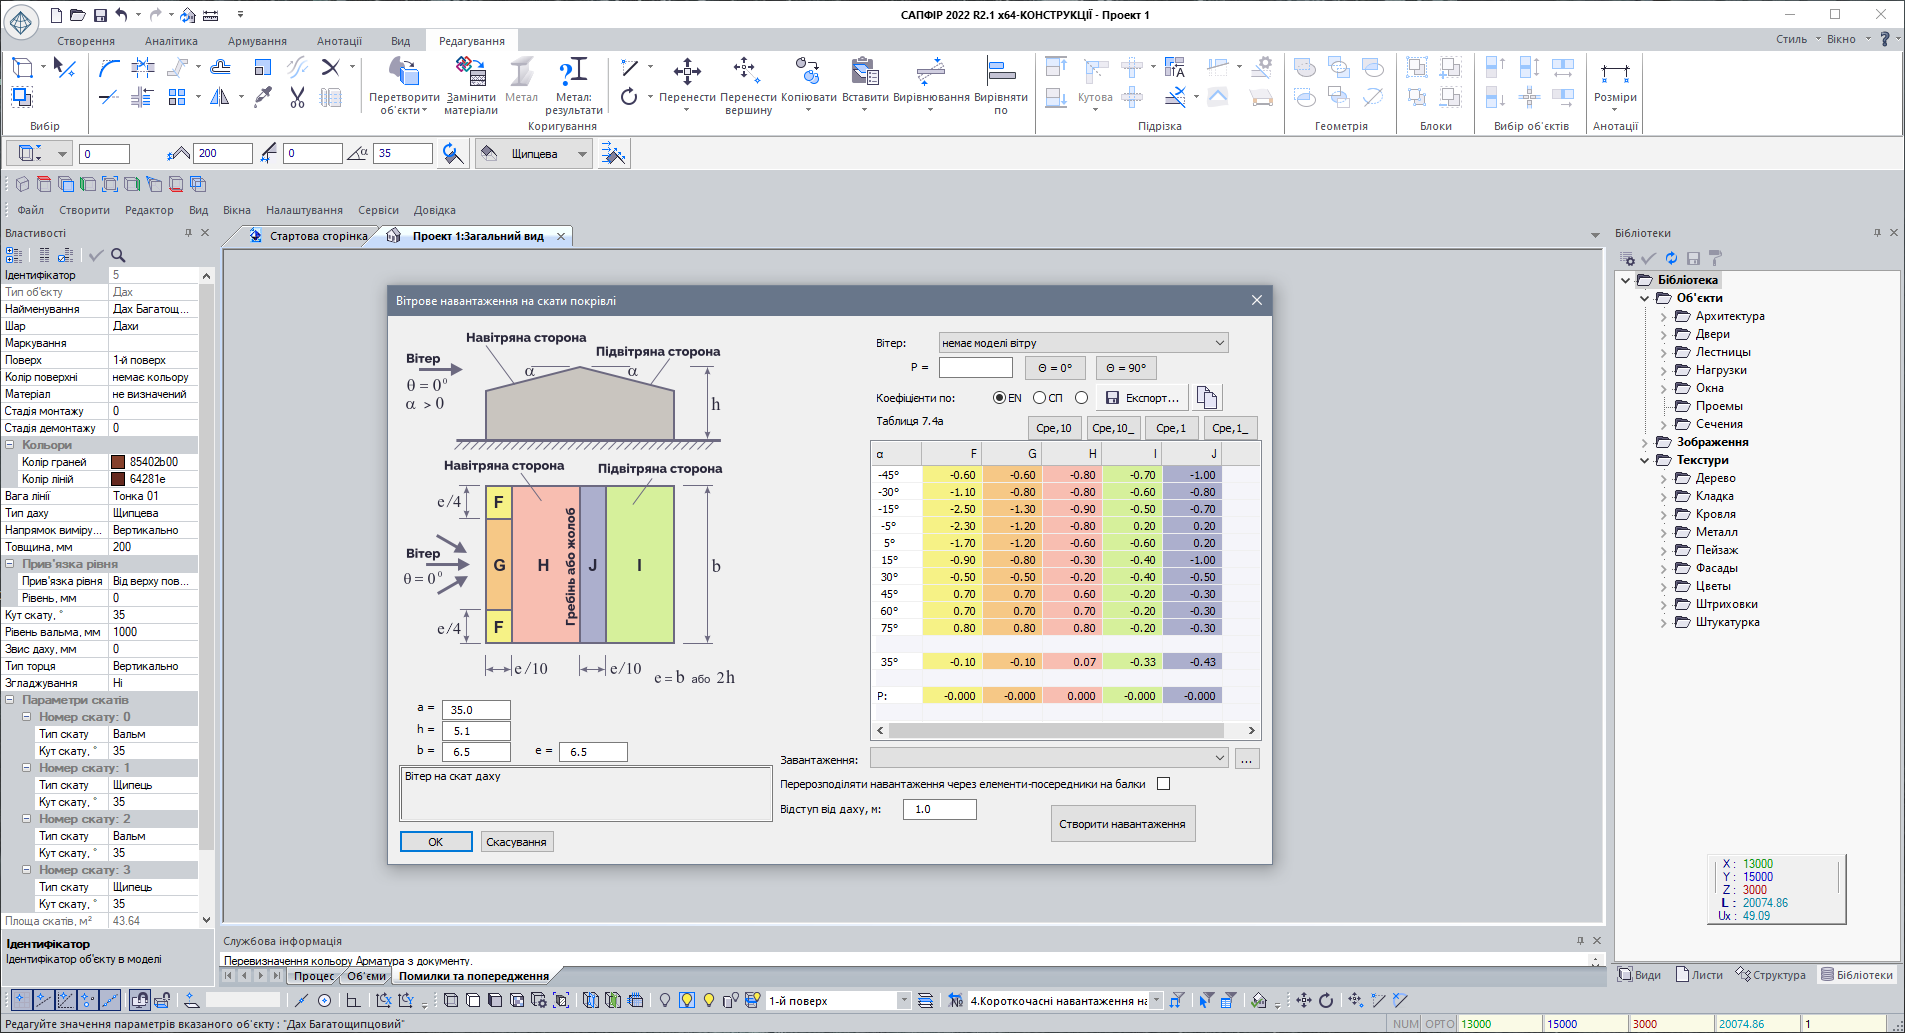Select the EN coefficients radio button
This screenshot has height=1033, width=1905.
click(x=999, y=398)
